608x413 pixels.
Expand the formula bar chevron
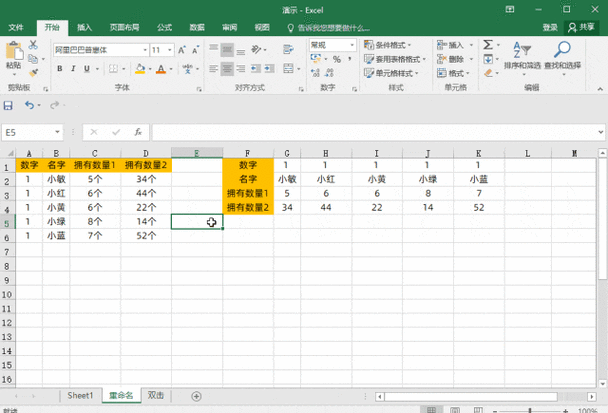[601, 132]
